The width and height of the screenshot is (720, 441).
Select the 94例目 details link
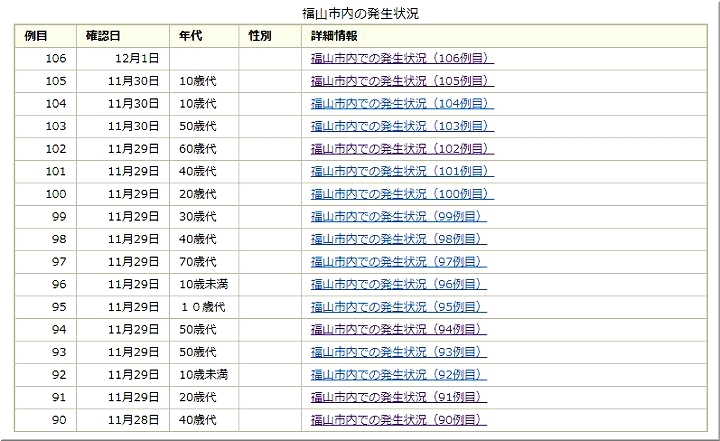398,329
